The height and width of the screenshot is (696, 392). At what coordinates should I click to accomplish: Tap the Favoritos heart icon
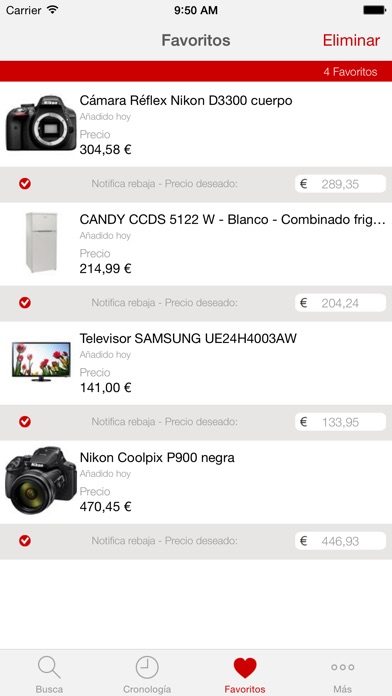245,668
